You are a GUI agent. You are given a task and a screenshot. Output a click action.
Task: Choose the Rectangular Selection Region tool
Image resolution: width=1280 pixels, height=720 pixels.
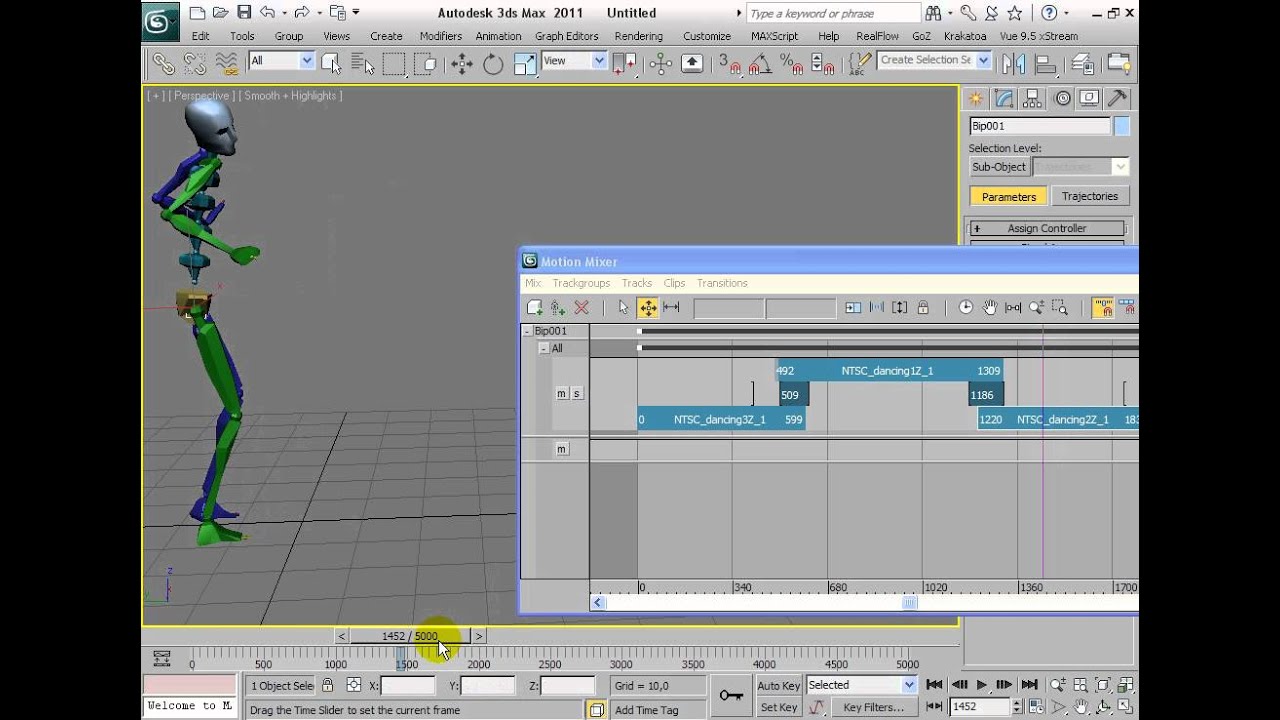[x=394, y=63]
